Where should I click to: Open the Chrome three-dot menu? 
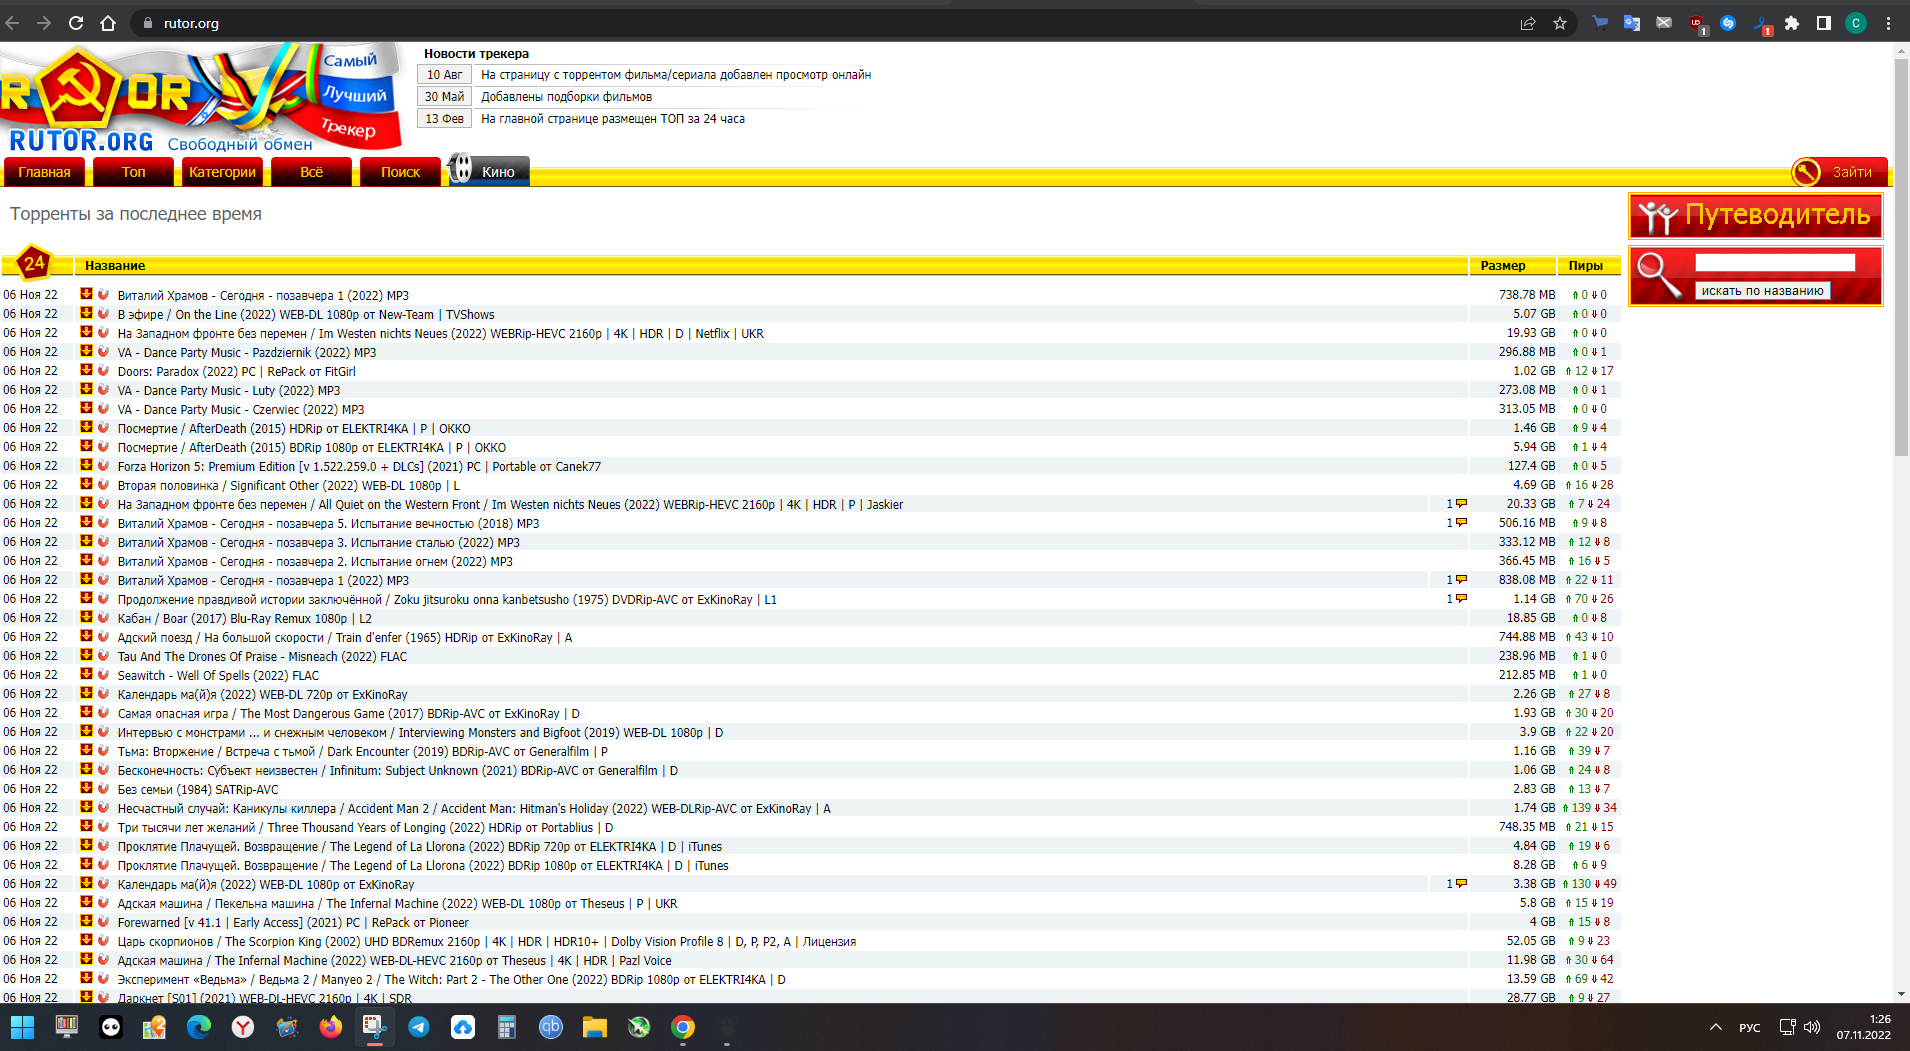(1889, 23)
